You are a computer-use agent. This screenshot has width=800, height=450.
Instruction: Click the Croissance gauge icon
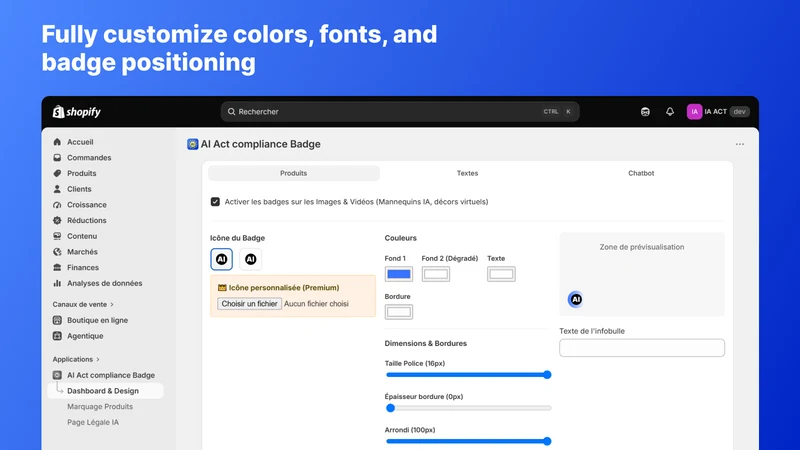point(57,205)
